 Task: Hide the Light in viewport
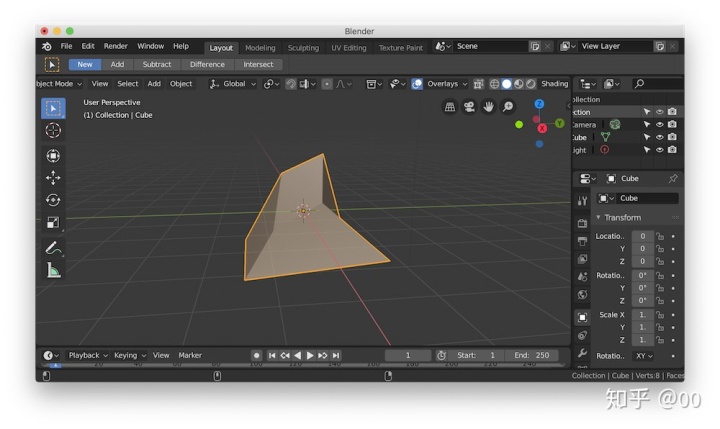(x=659, y=150)
